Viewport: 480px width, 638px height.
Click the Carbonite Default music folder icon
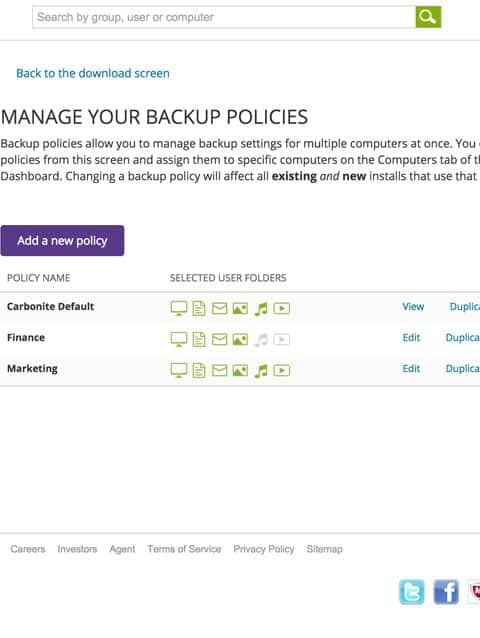(x=261, y=309)
